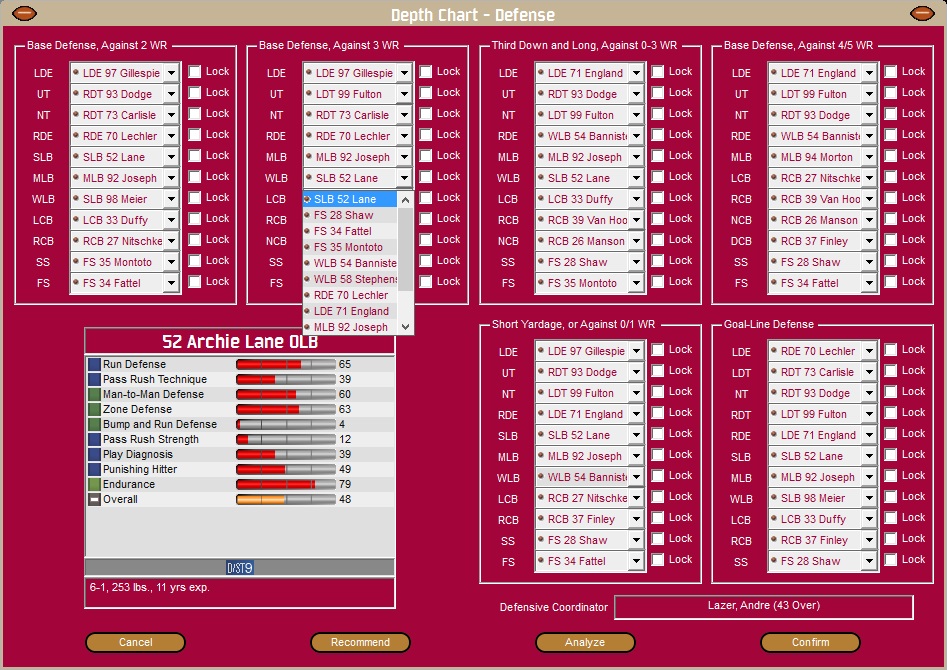Click the Confirm button

[x=810, y=642]
